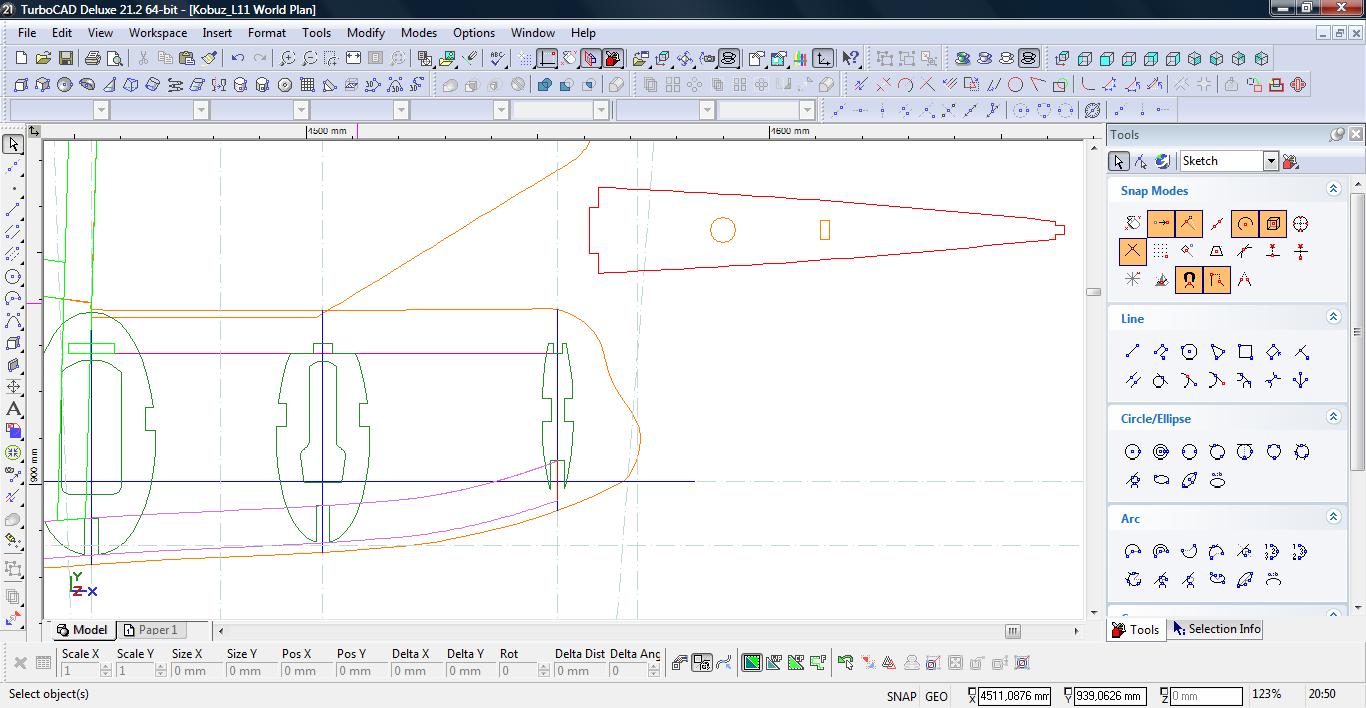The width and height of the screenshot is (1366, 708).
Task: Toggle SNAP in the status bar
Action: point(901,696)
